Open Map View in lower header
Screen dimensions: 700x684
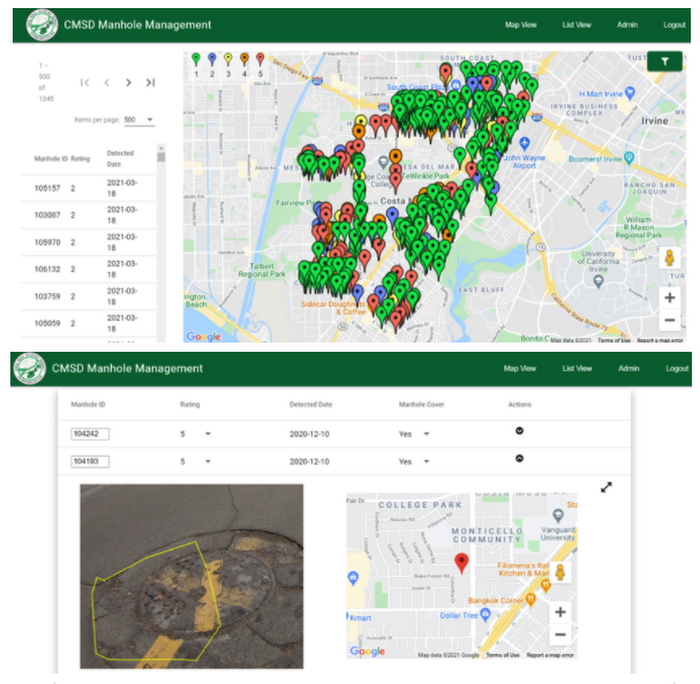click(520, 368)
